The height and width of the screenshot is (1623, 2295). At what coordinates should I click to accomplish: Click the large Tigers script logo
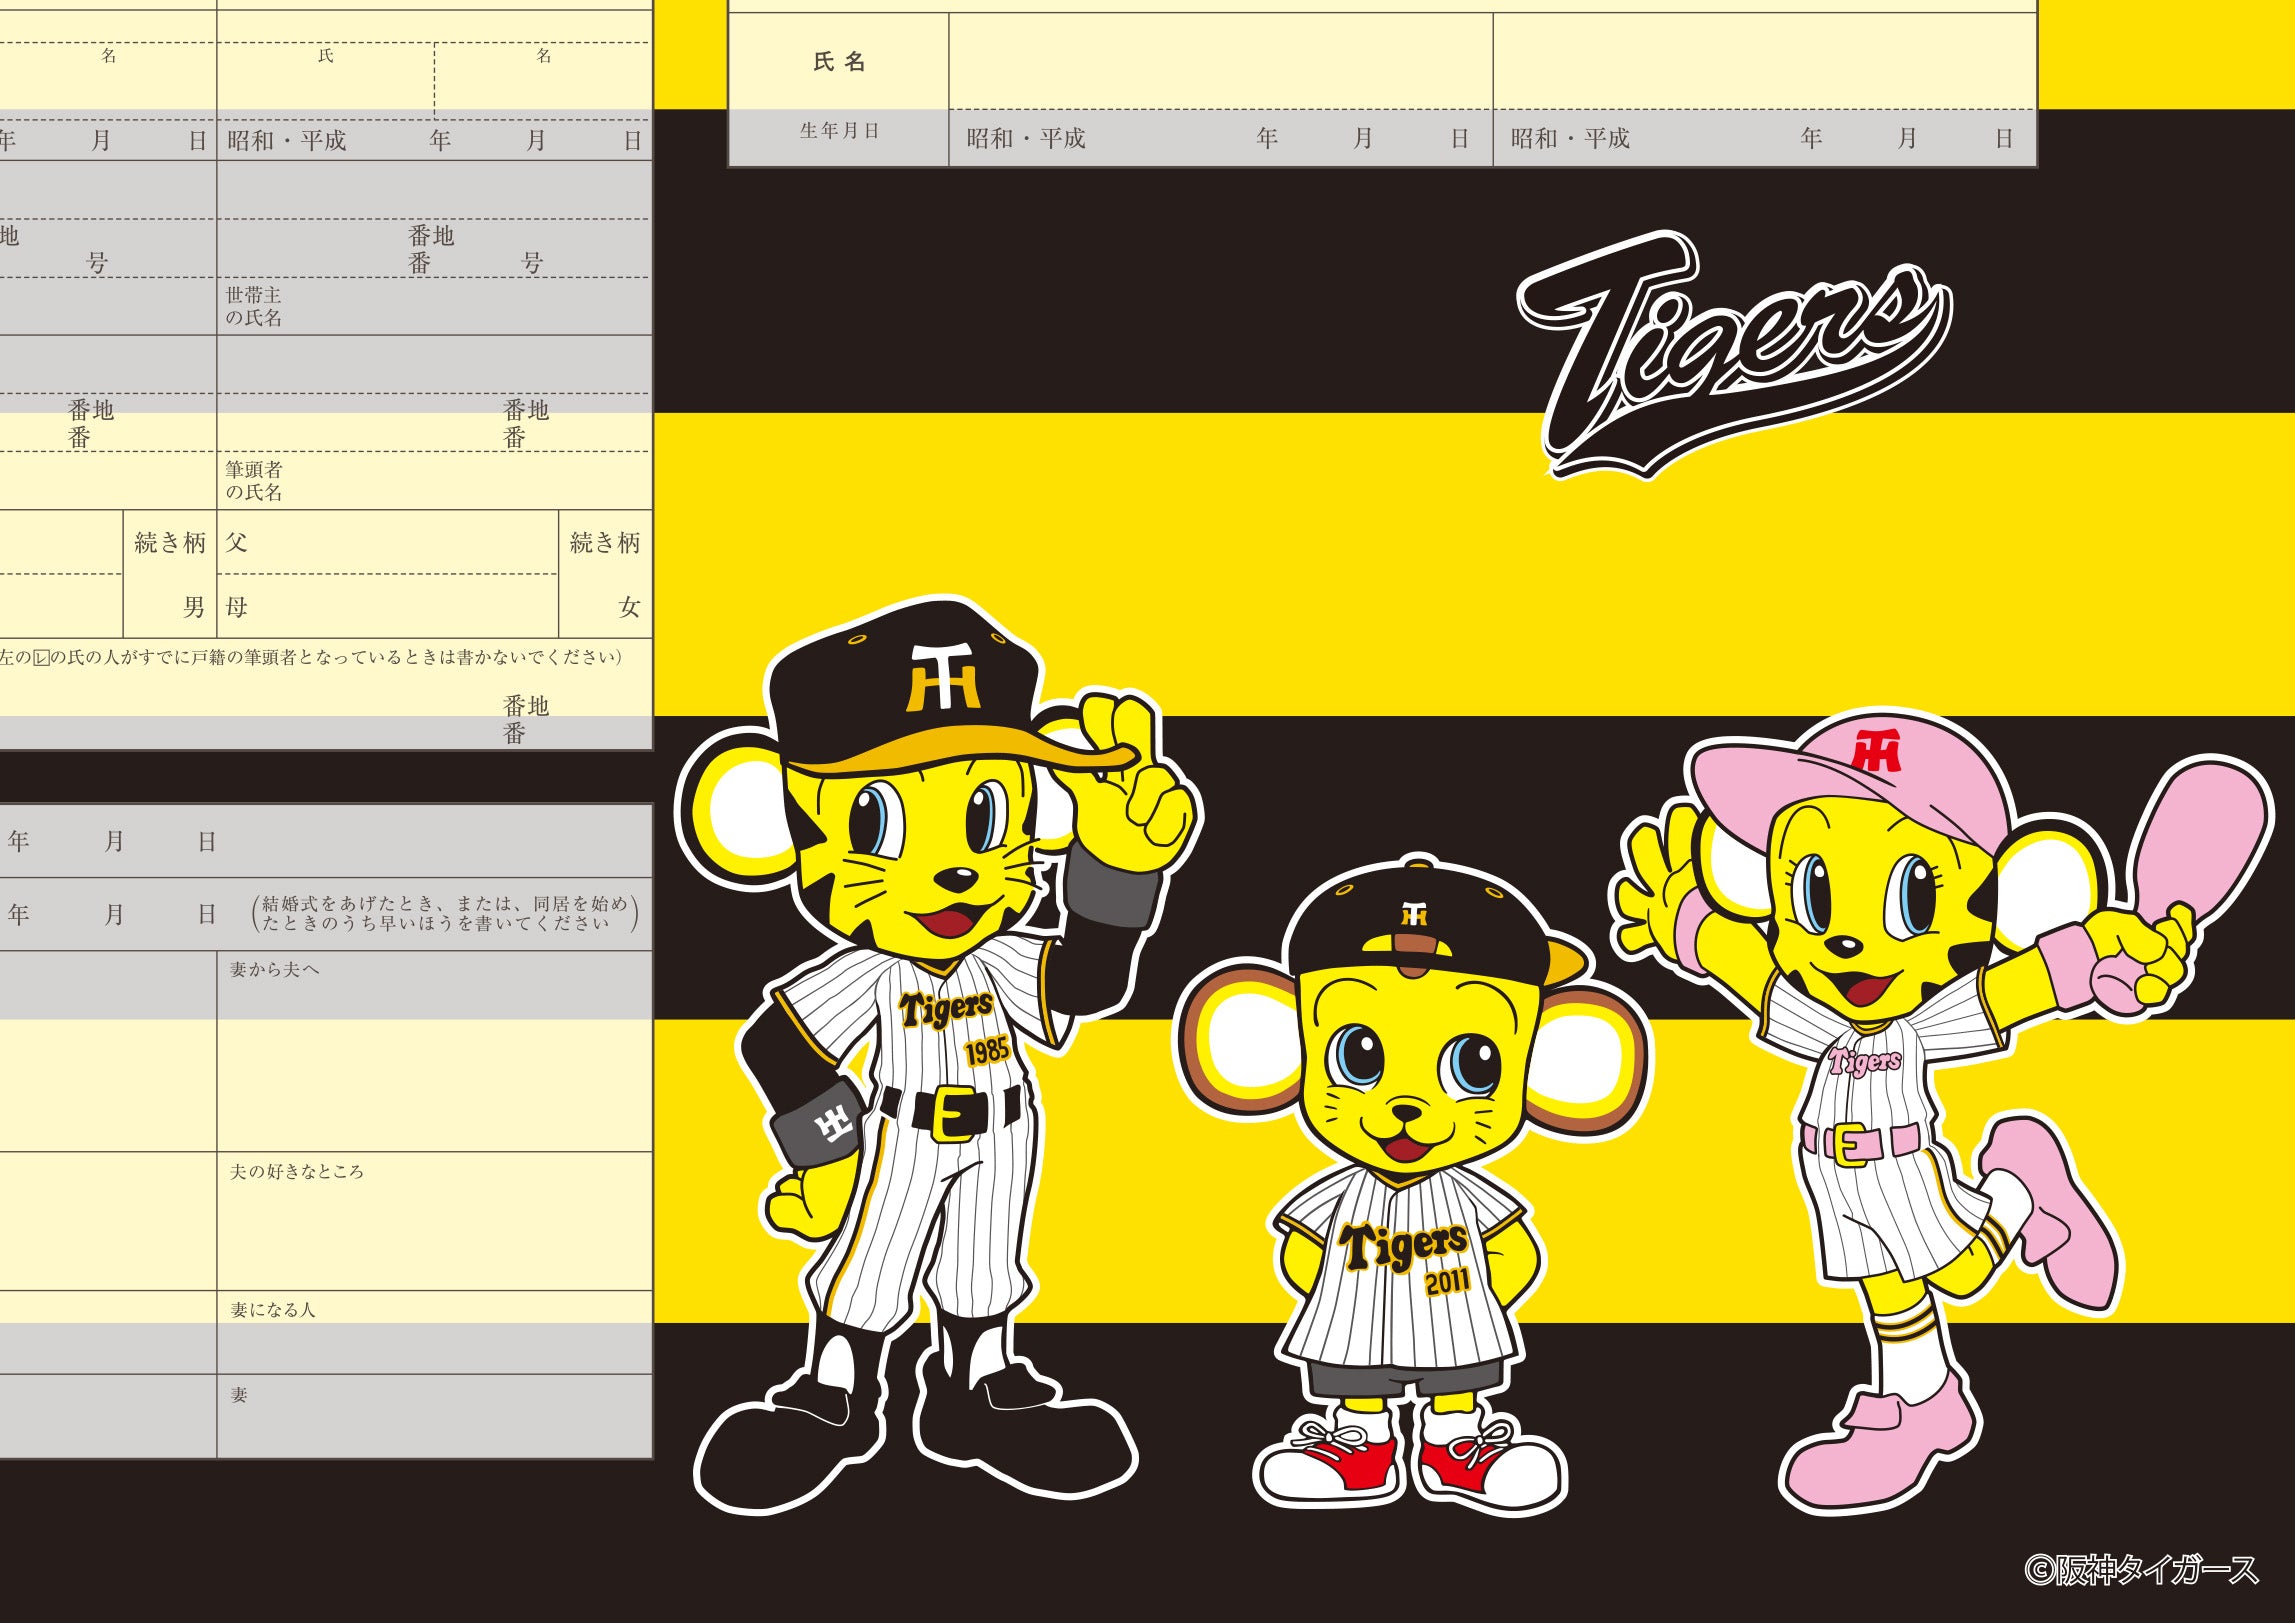[1735, 355]
